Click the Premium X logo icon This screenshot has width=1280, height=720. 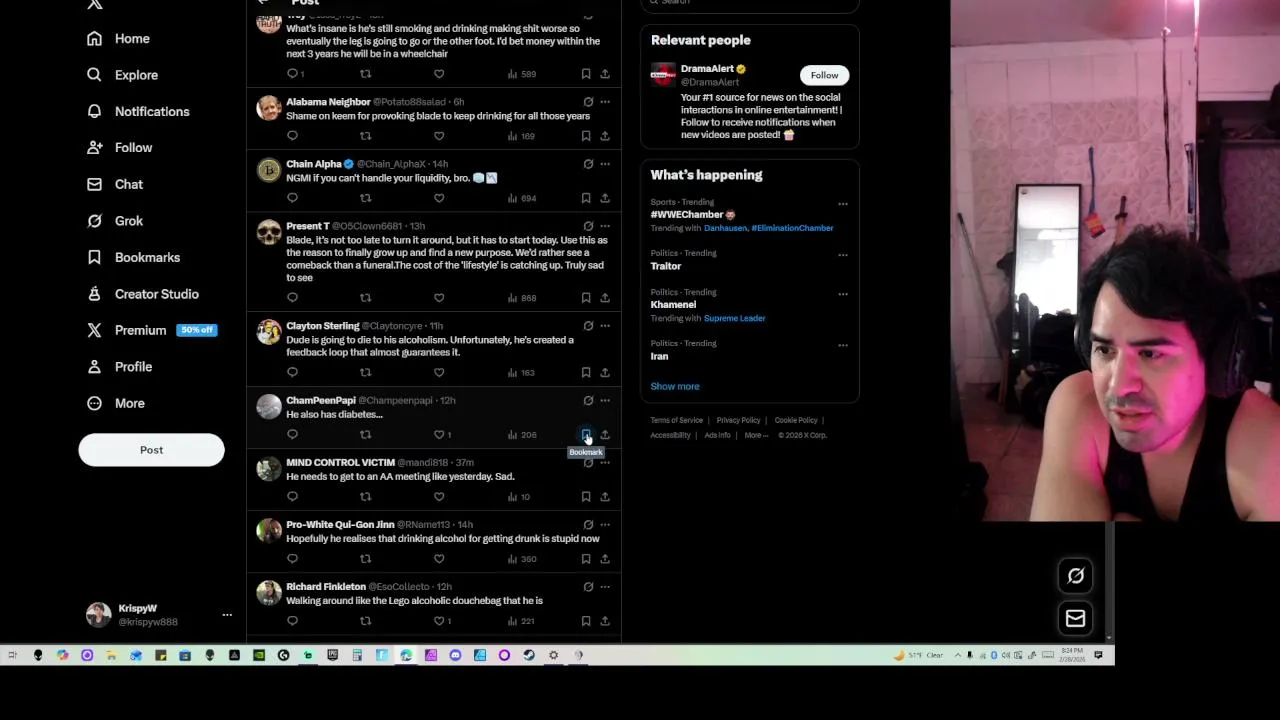[x=94, y=330]
